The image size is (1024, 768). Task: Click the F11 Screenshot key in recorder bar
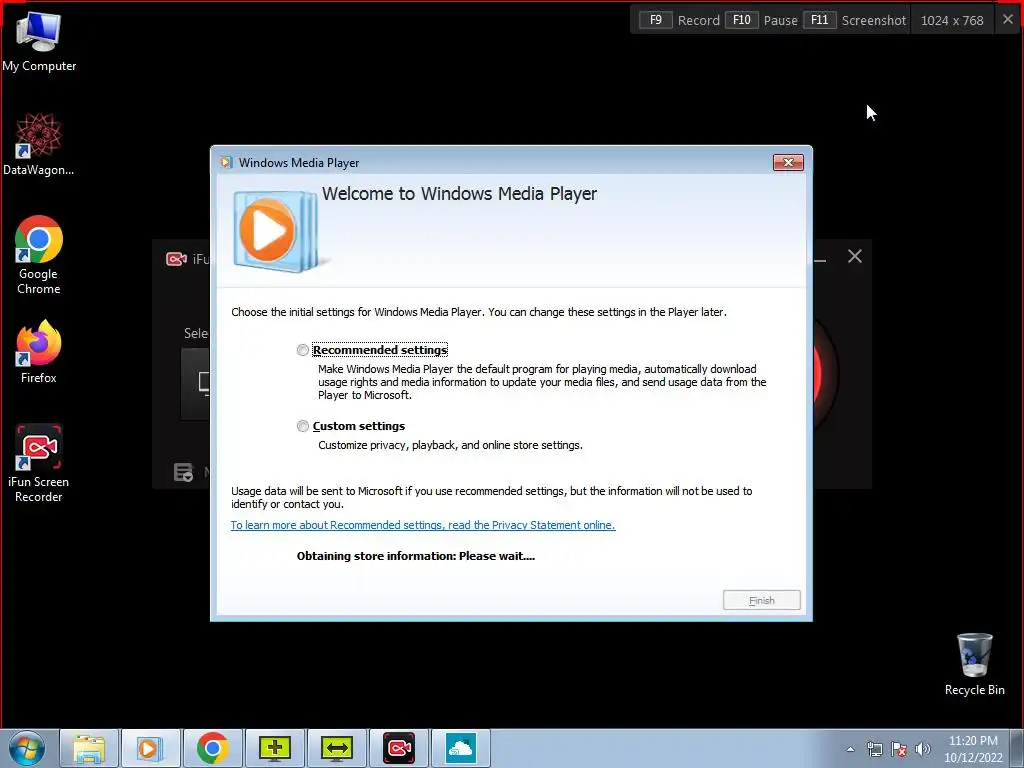(820, 20)
